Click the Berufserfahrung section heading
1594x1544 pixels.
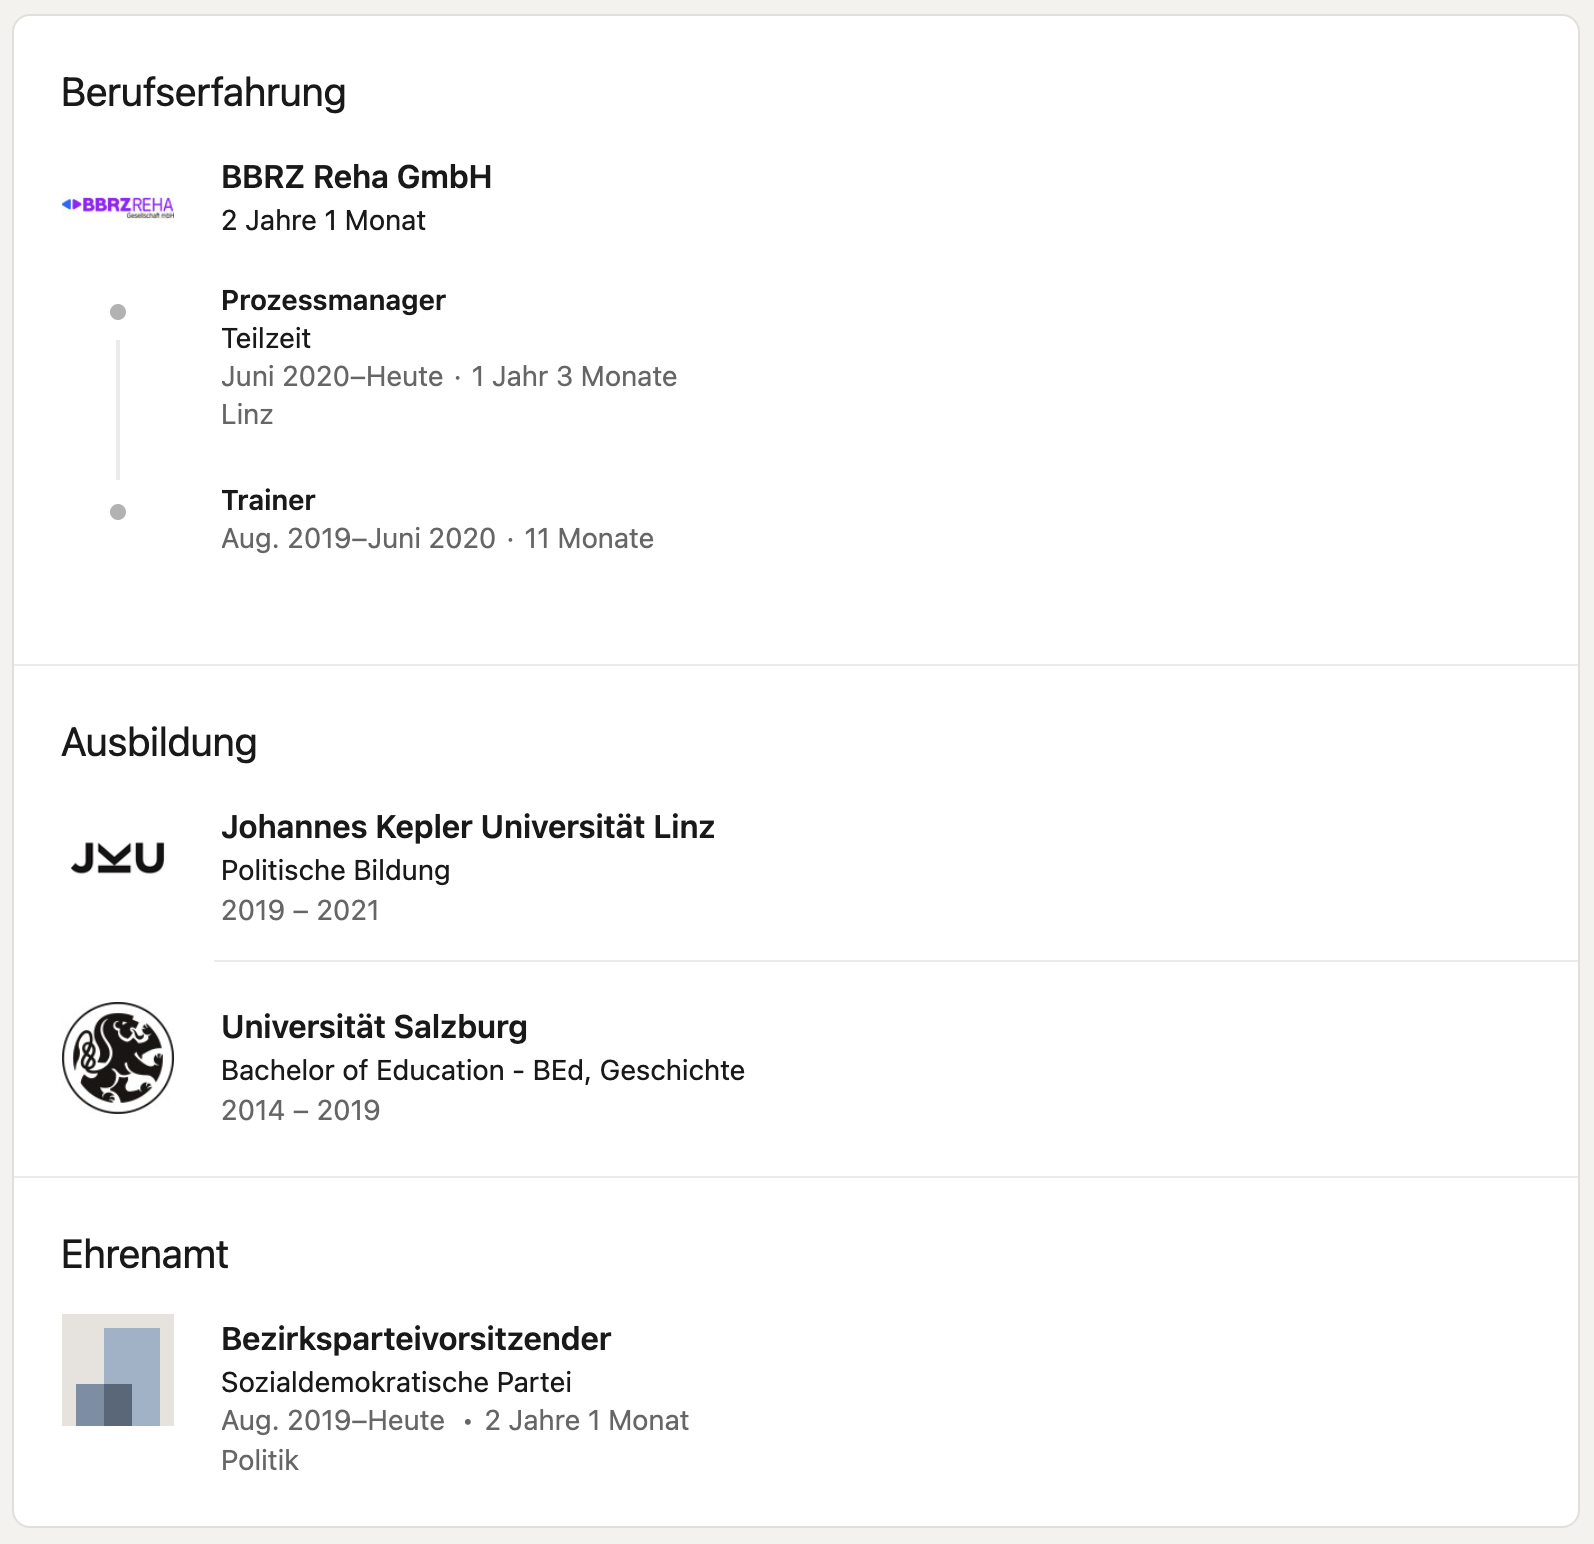(x=204, y=92)
